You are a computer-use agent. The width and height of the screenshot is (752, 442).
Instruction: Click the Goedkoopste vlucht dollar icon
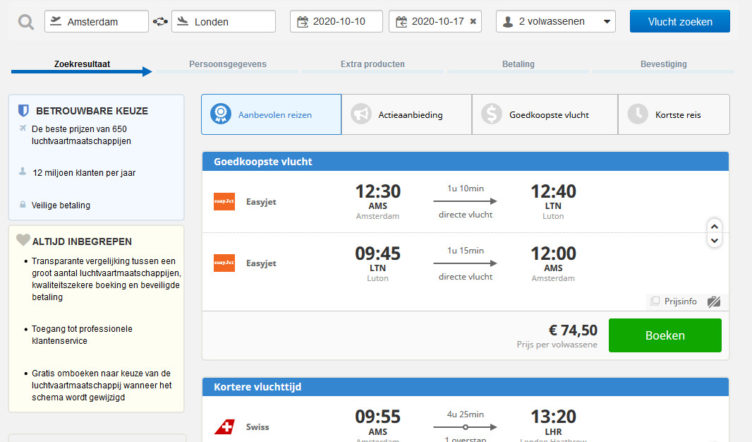click(x=491, y=115)
